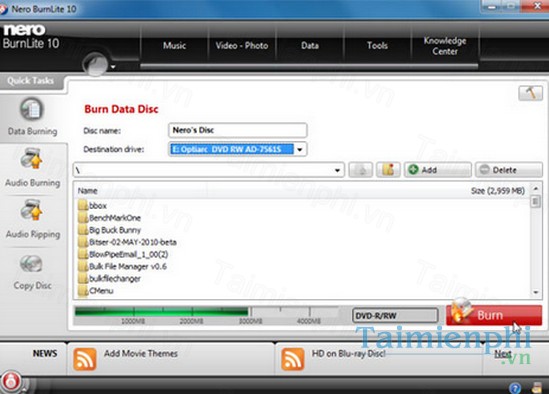Open the DVD-R/RW disc type selector
The image size is (549, 394).
[395, 315]
